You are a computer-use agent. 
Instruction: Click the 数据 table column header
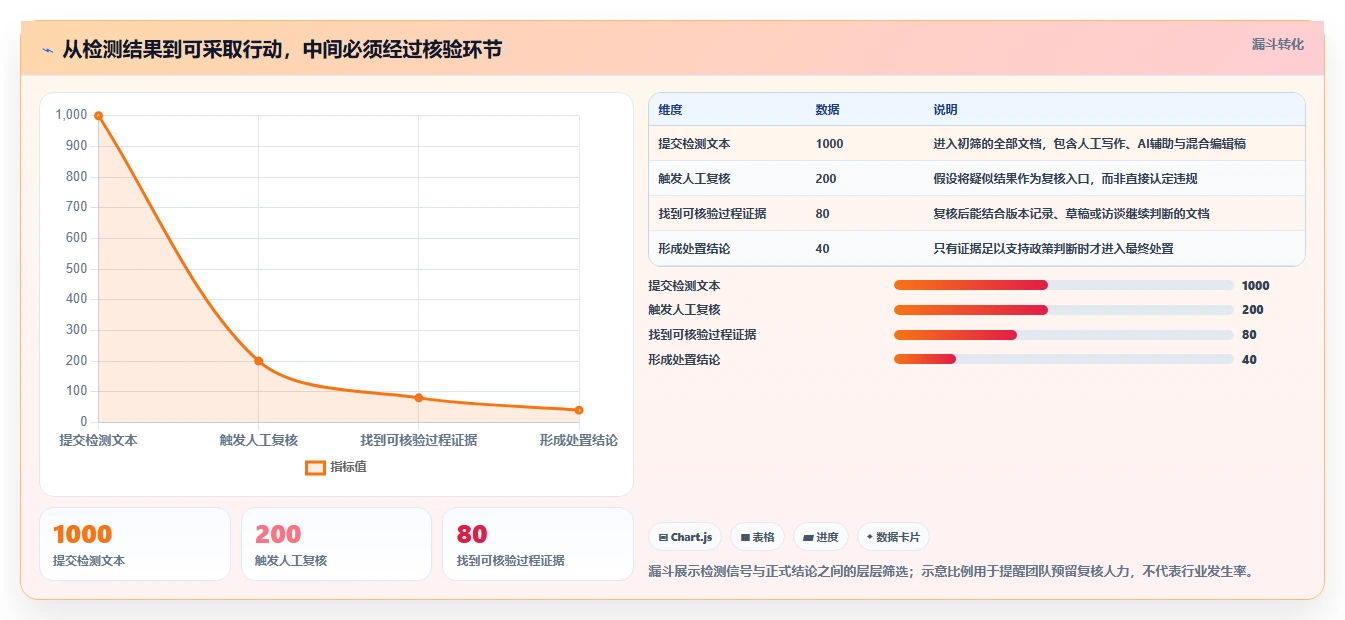pyautogui.click(x=828, y=109)
